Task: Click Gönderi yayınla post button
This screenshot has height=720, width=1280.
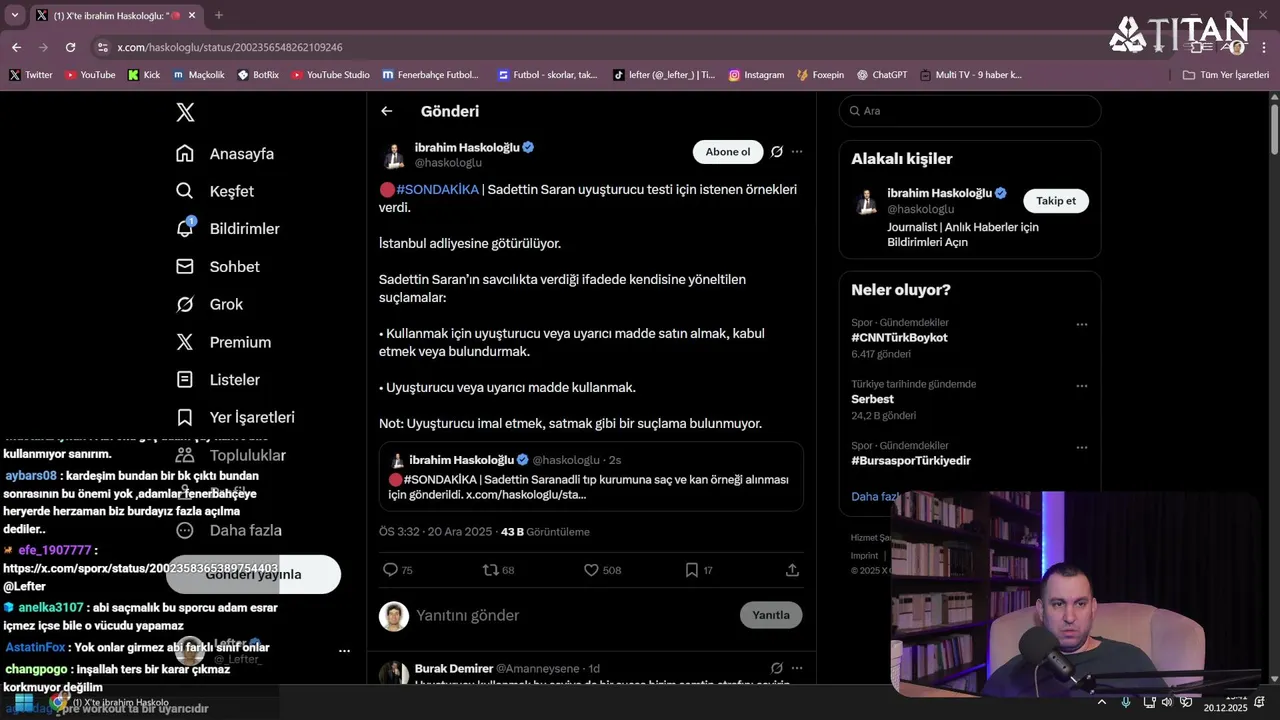Action: point(253,575)
